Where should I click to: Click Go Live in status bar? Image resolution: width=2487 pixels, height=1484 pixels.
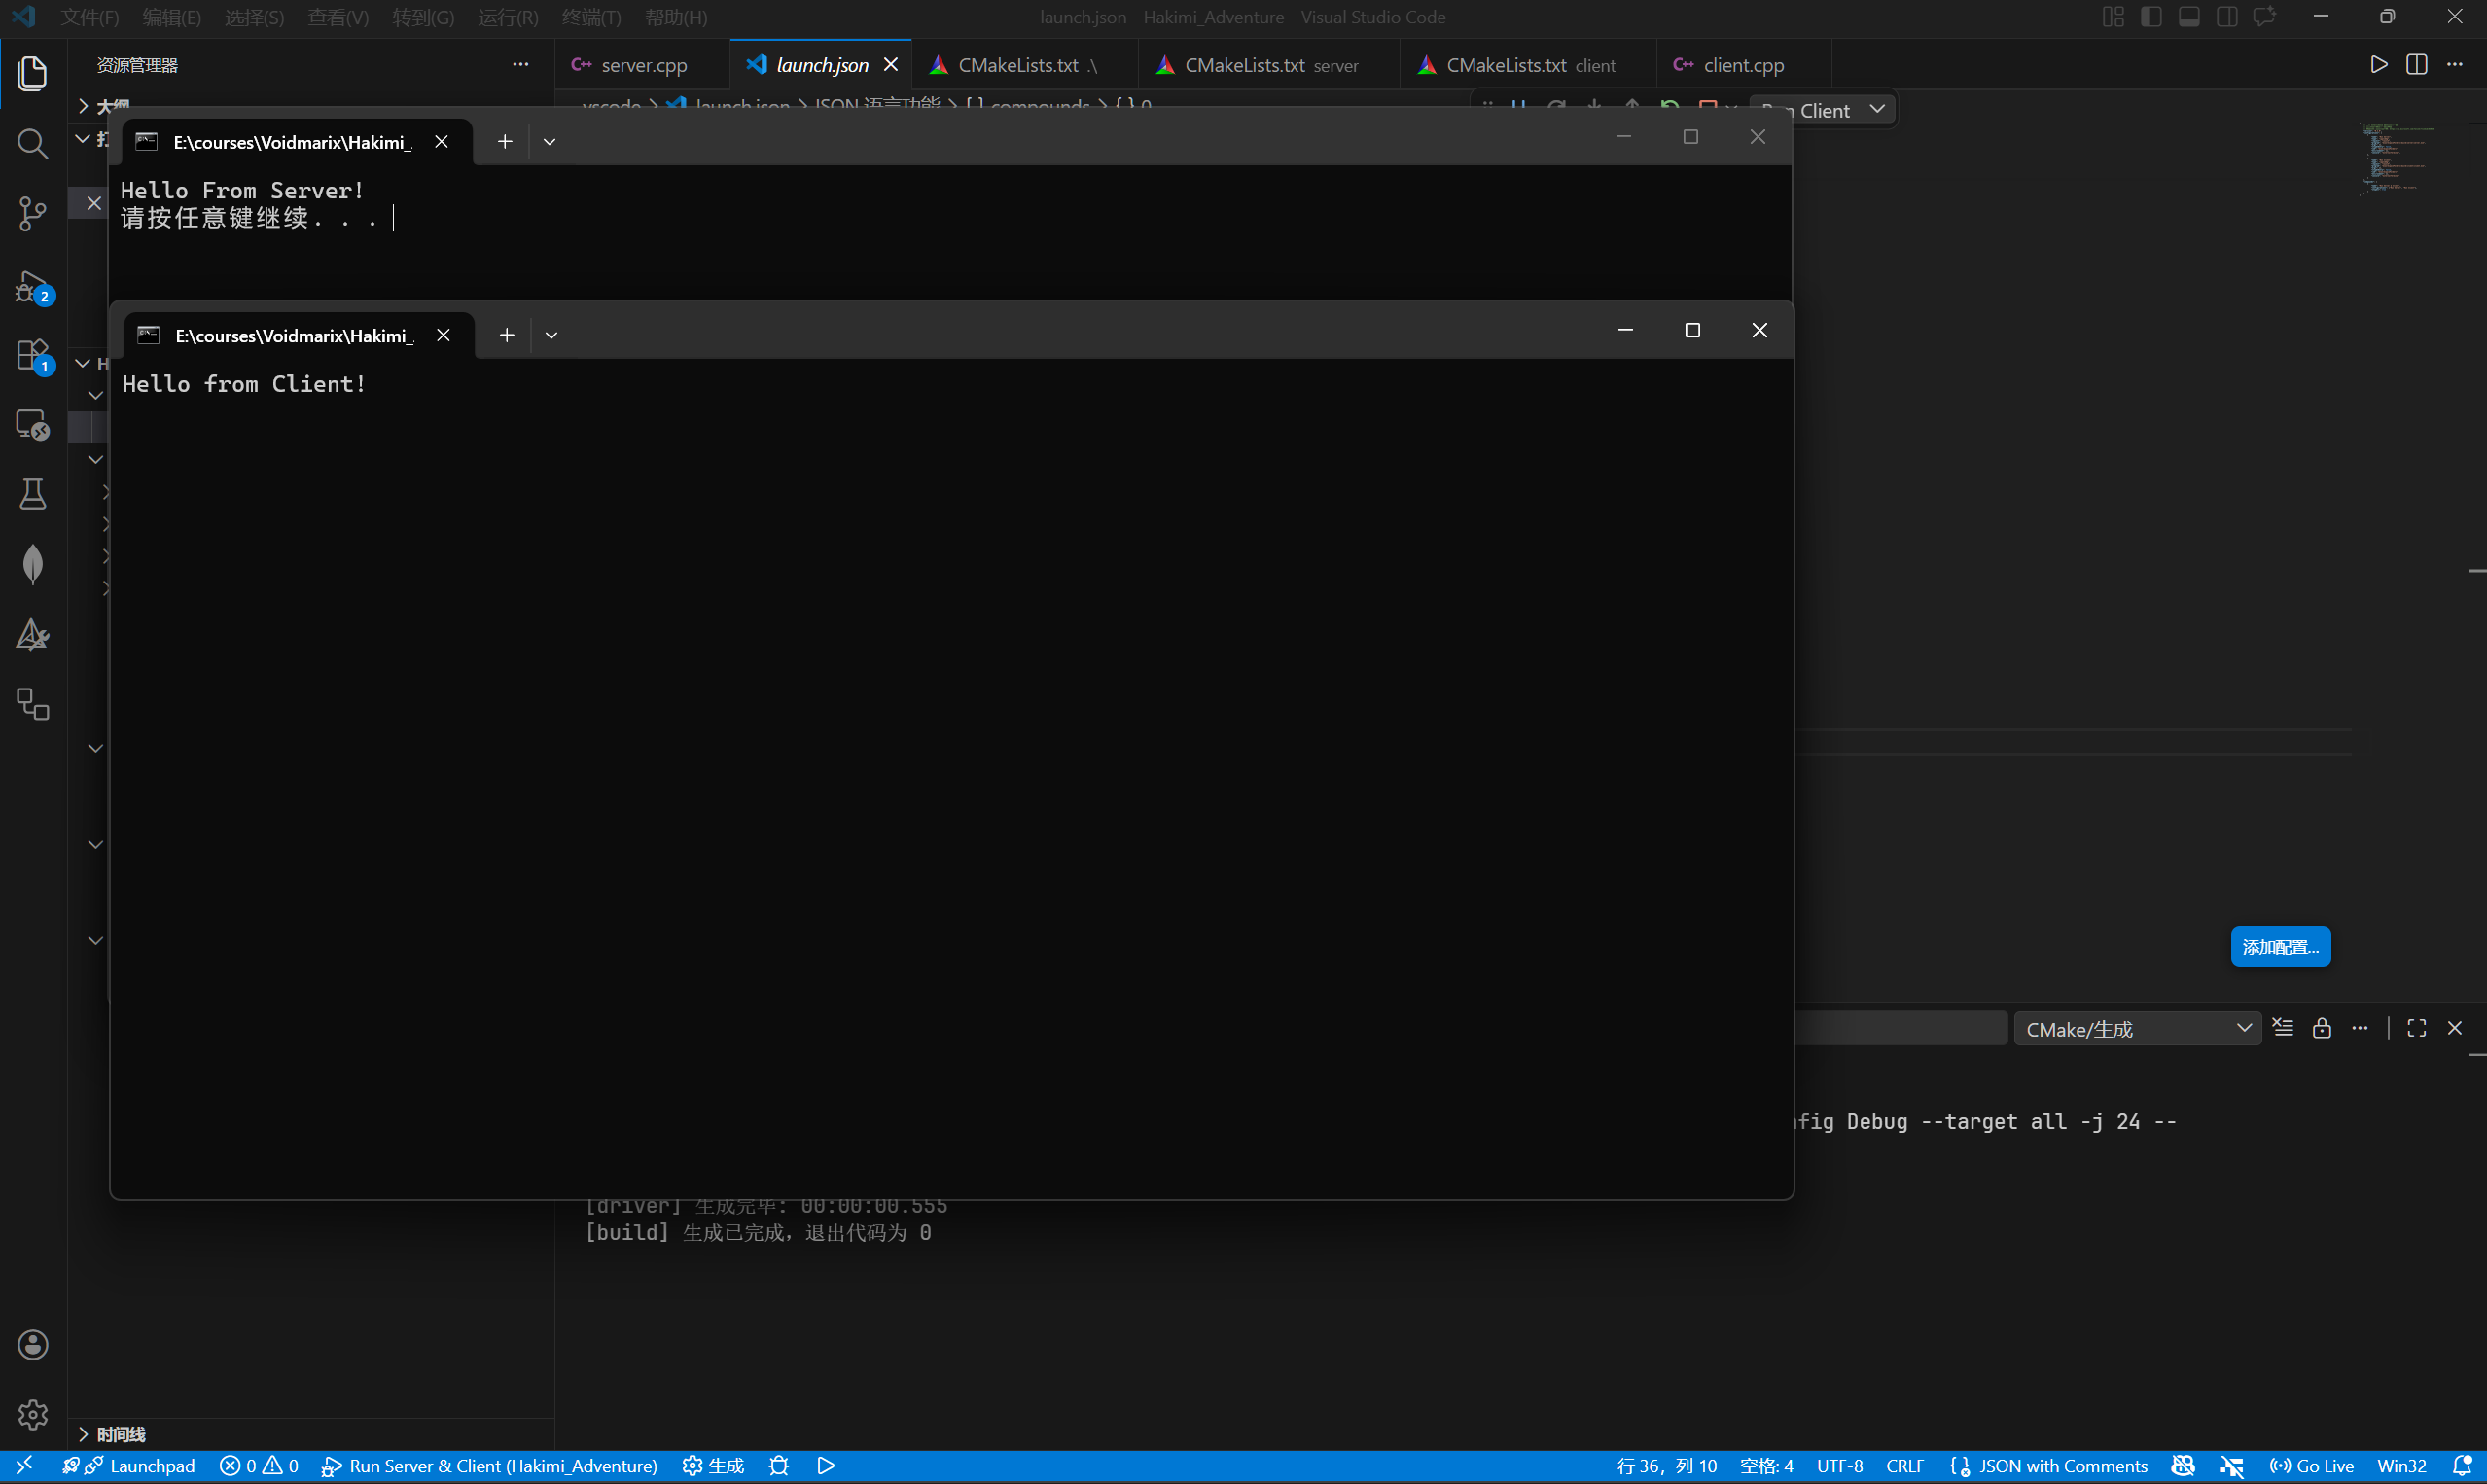click(x=2312, y=1466)
